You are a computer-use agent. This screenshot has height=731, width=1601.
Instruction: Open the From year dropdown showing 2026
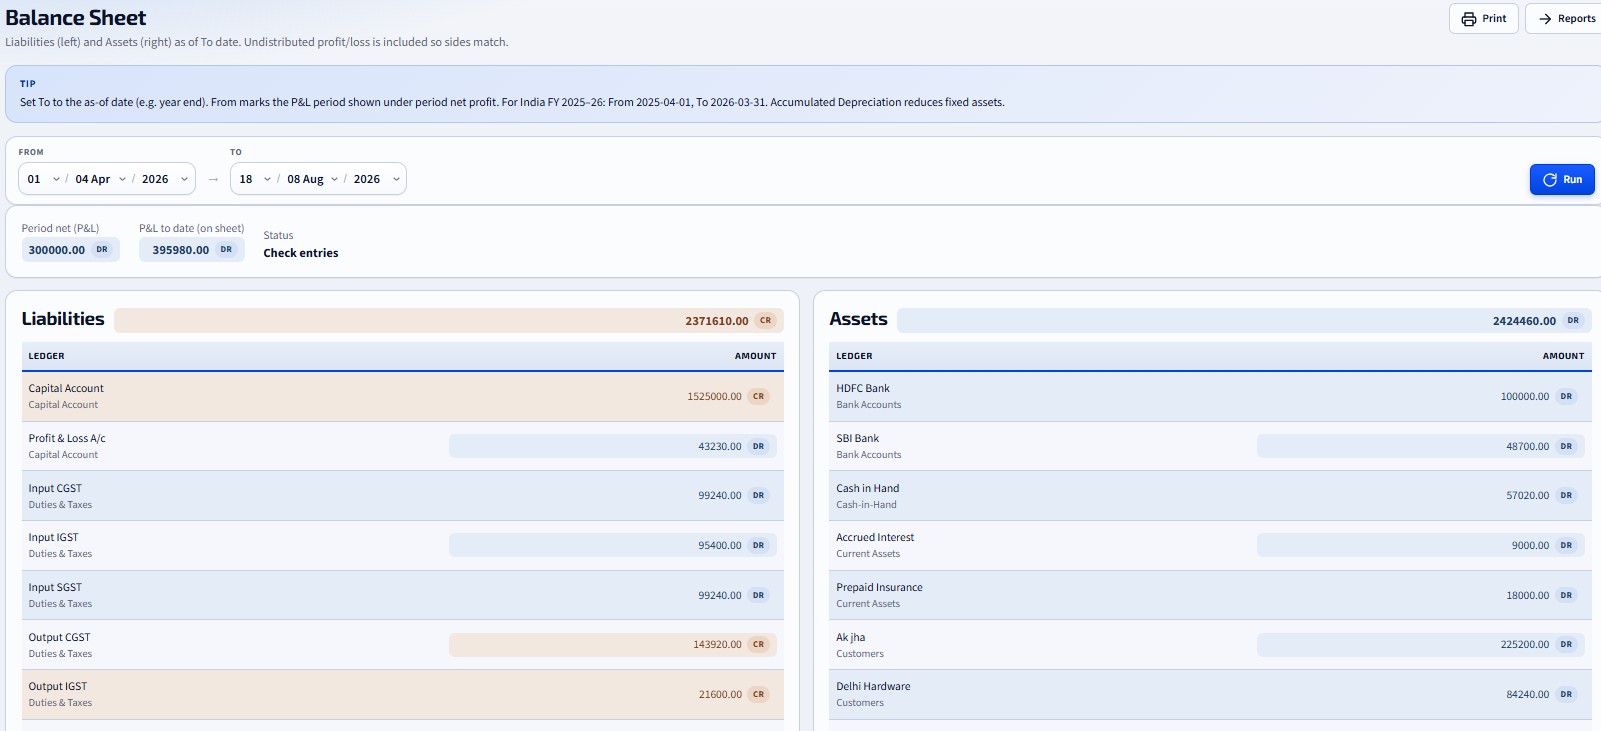165,179
